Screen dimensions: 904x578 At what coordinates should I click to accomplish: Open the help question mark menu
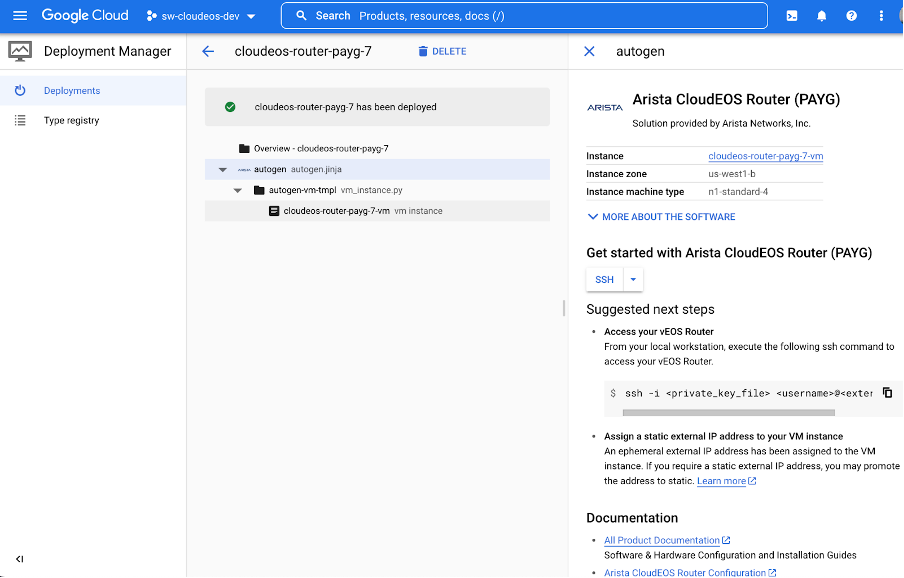click(852, 16)
